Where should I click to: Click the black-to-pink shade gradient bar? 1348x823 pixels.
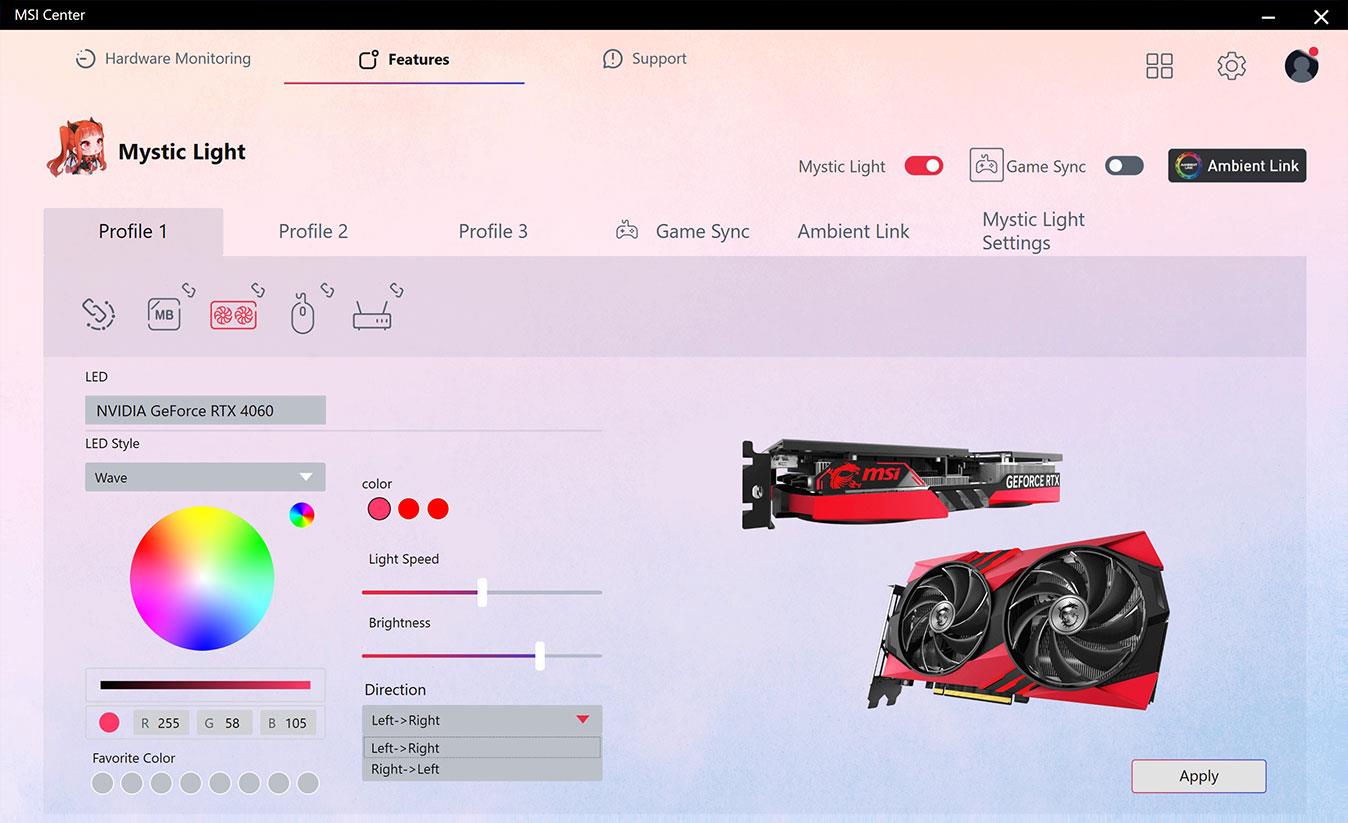pyautogui.click(x=205, y=685)
